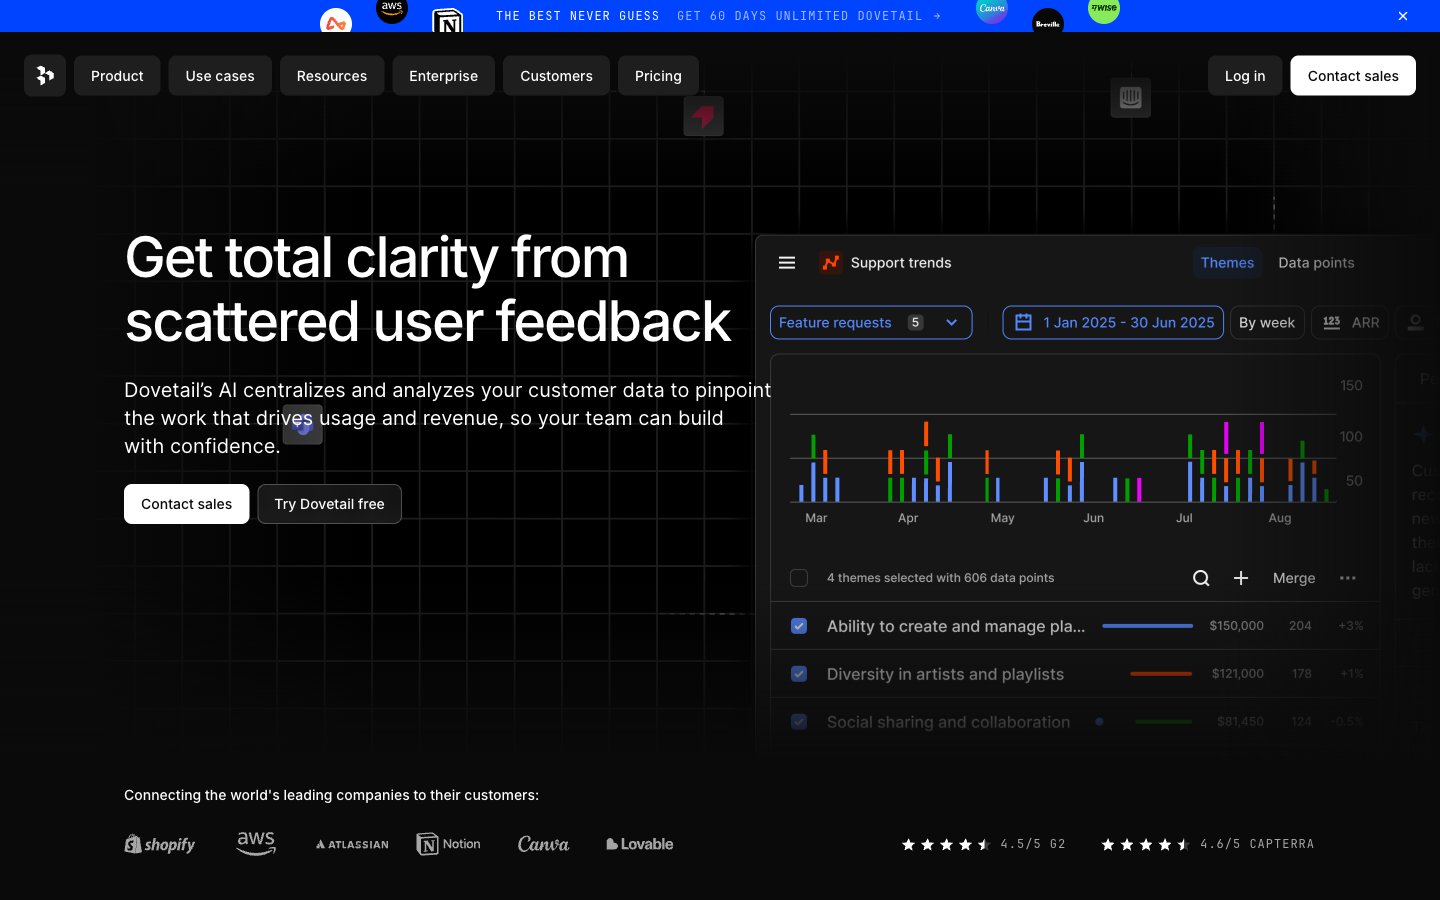Open the By week grouping selector
The image size is (1440, 900).
click(x=1267, y=322)
